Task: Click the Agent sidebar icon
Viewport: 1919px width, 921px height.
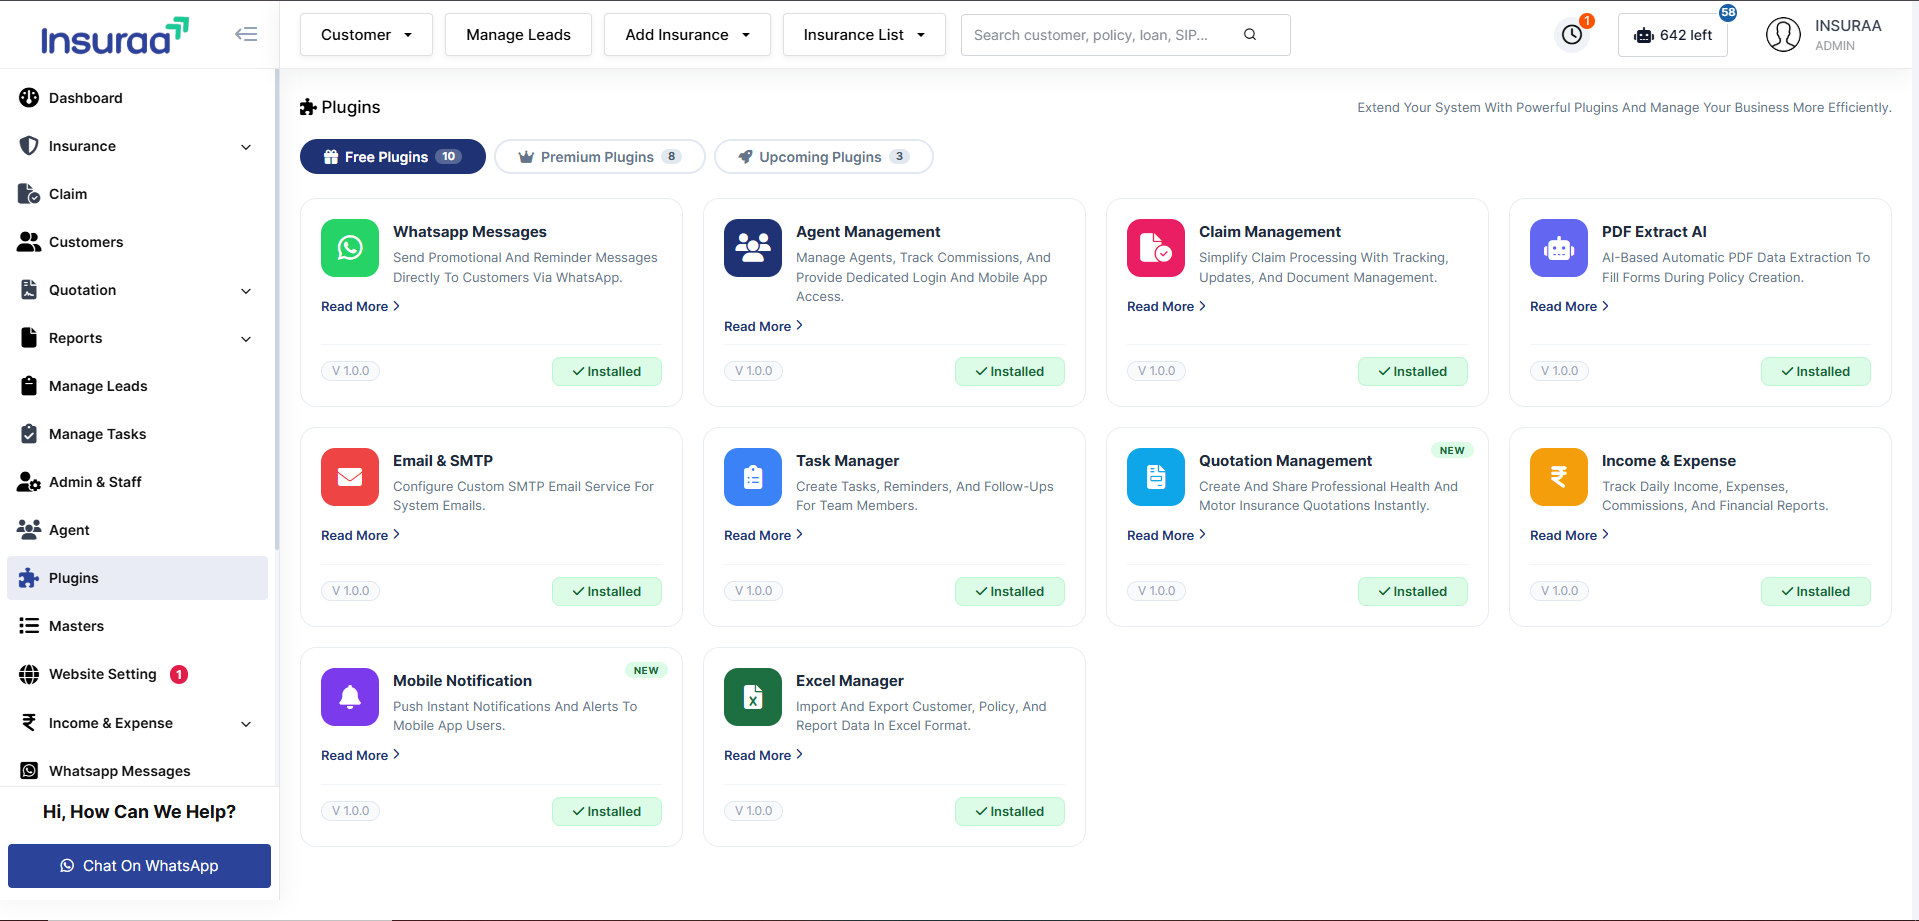Action: coord(29,530)
